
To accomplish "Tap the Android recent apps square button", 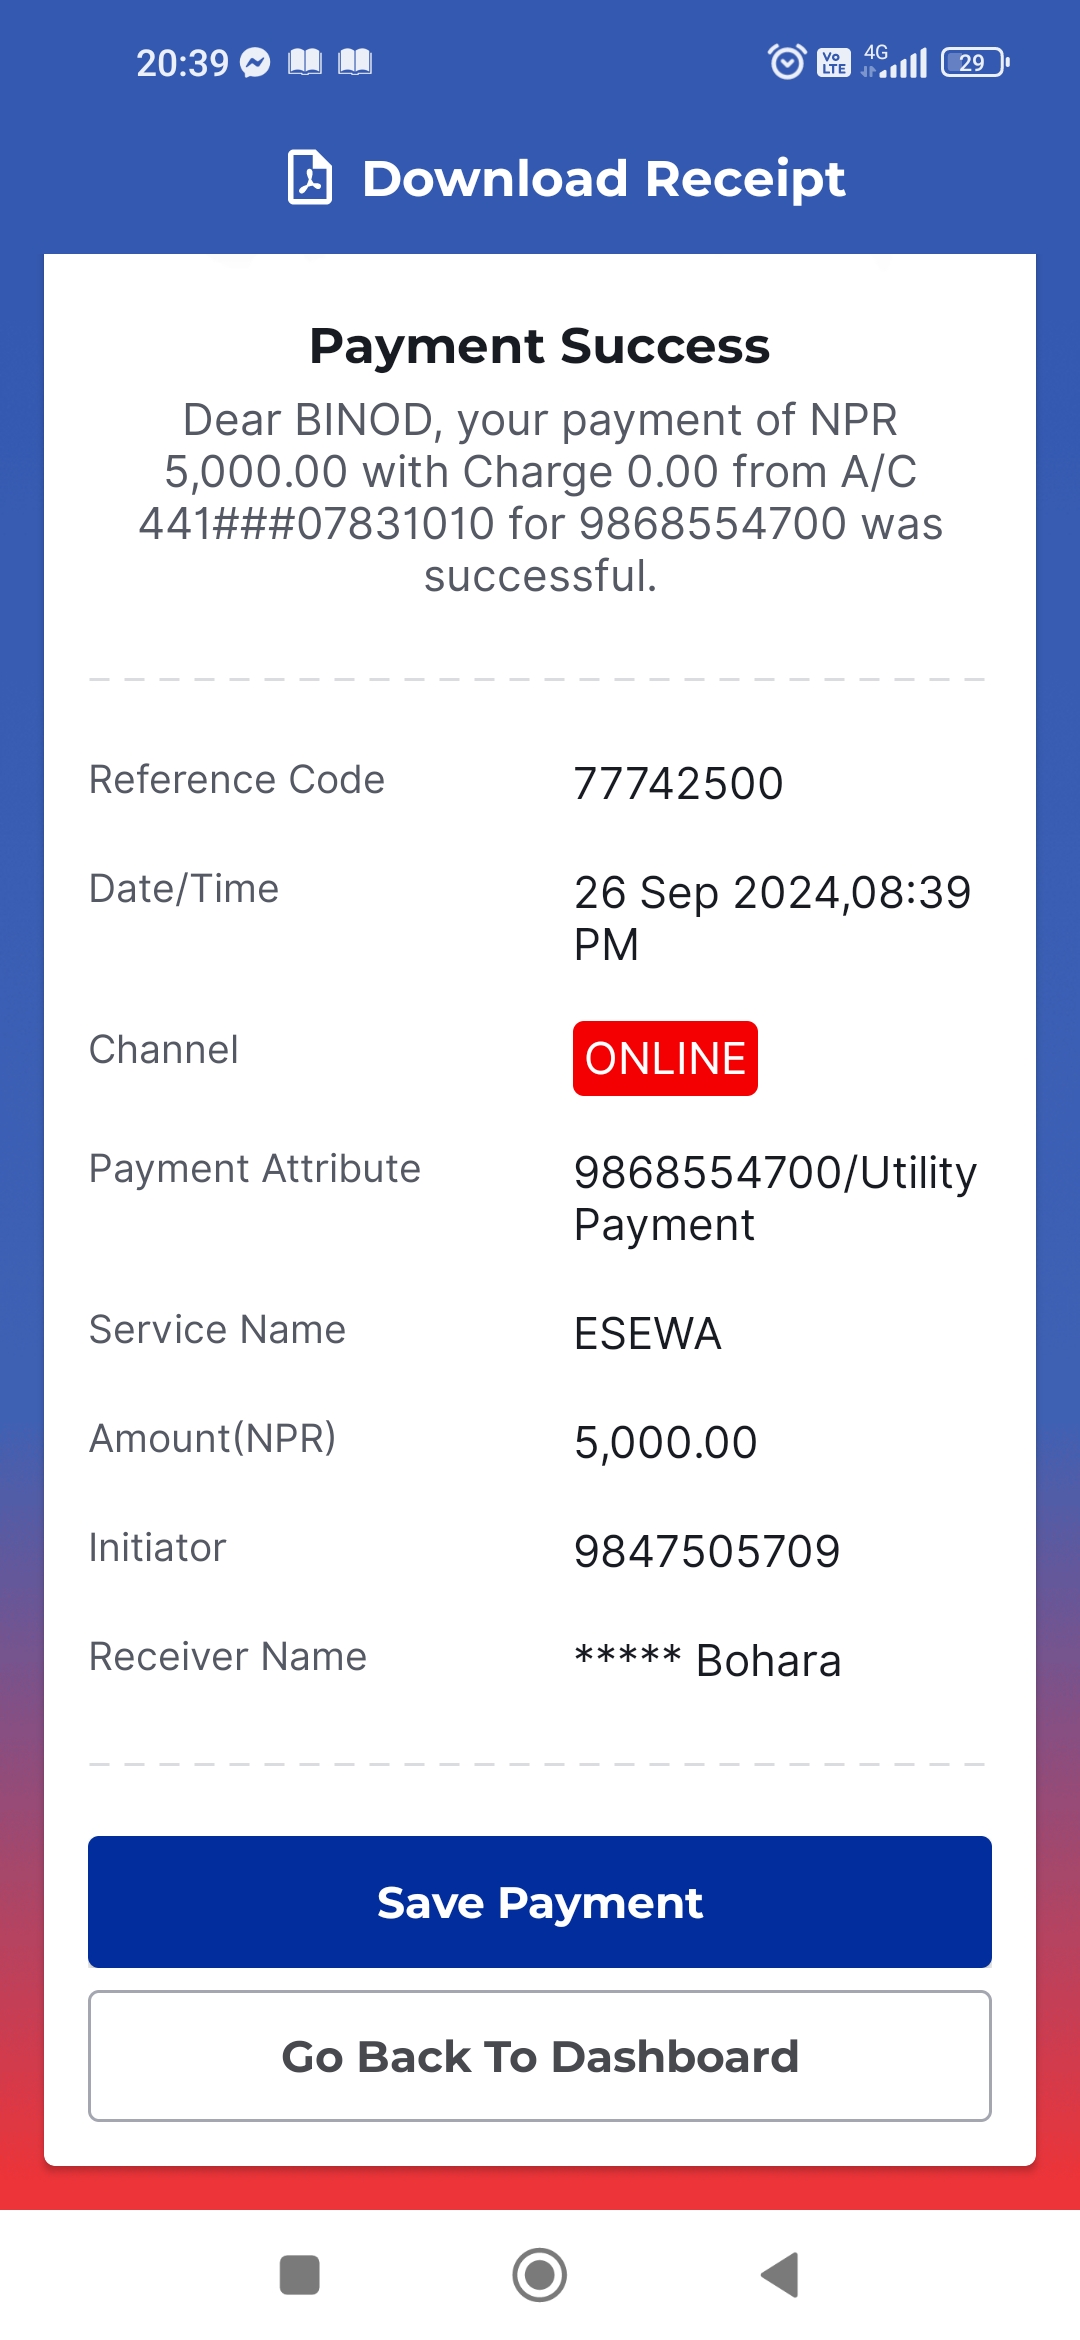I will coord(300,2275).
